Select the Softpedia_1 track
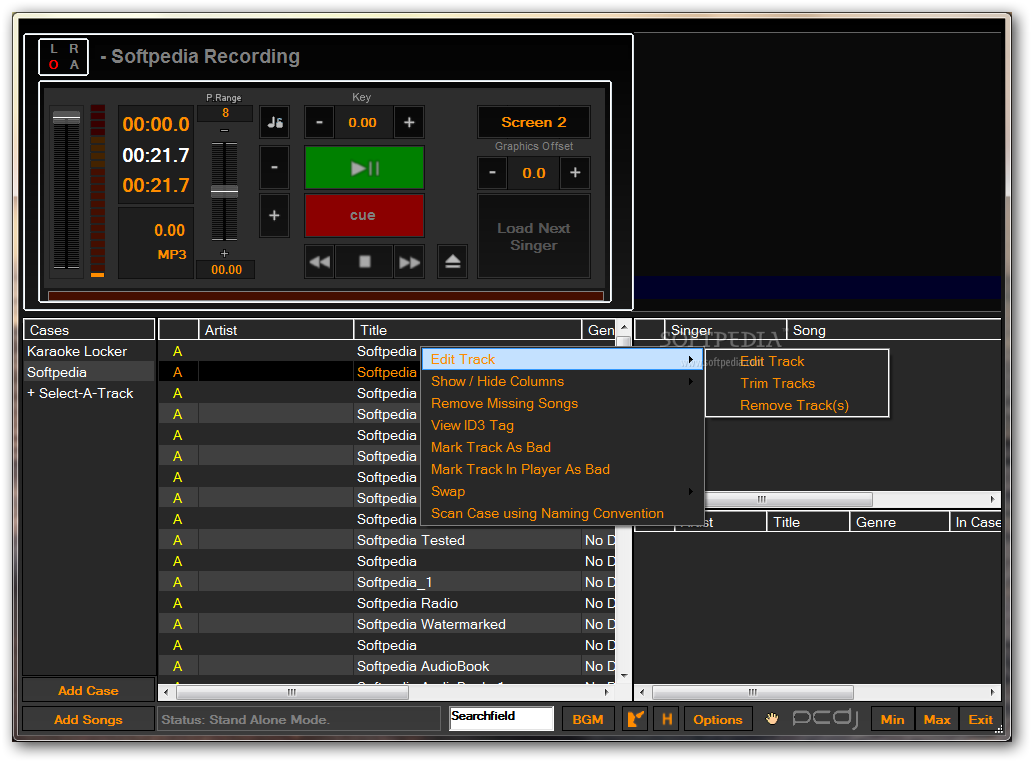Image resolution: width=1032 pixels, height=762 pixels. [x=388, y=582]
